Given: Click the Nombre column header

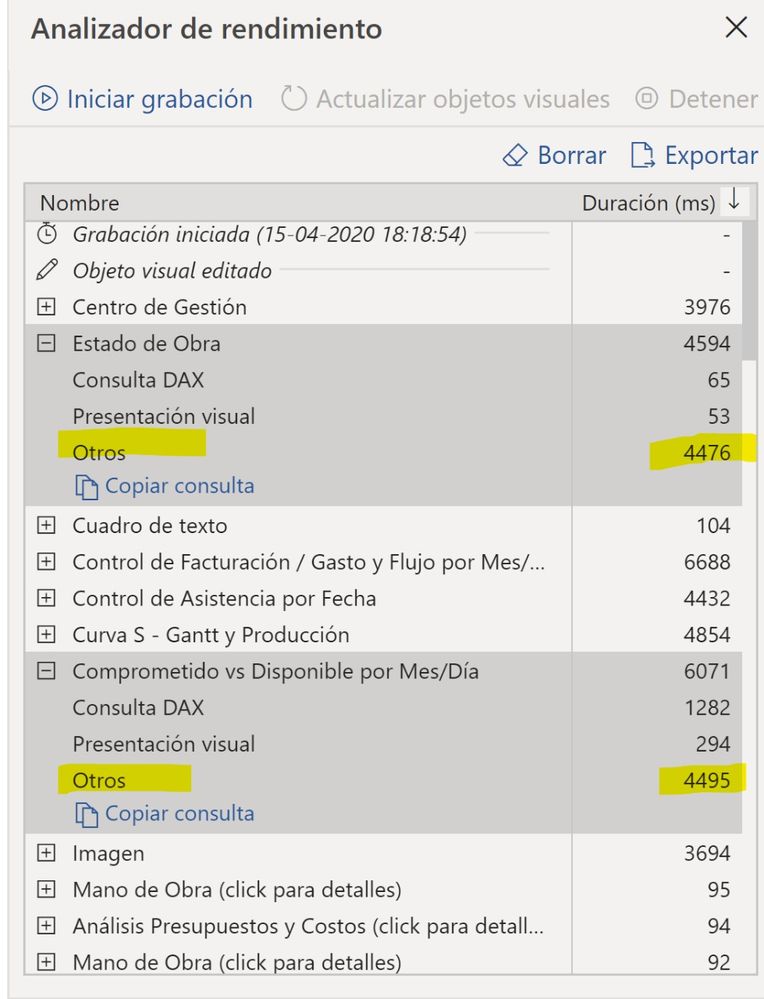Looking at the screenshot, I should (x=80, y=203).
